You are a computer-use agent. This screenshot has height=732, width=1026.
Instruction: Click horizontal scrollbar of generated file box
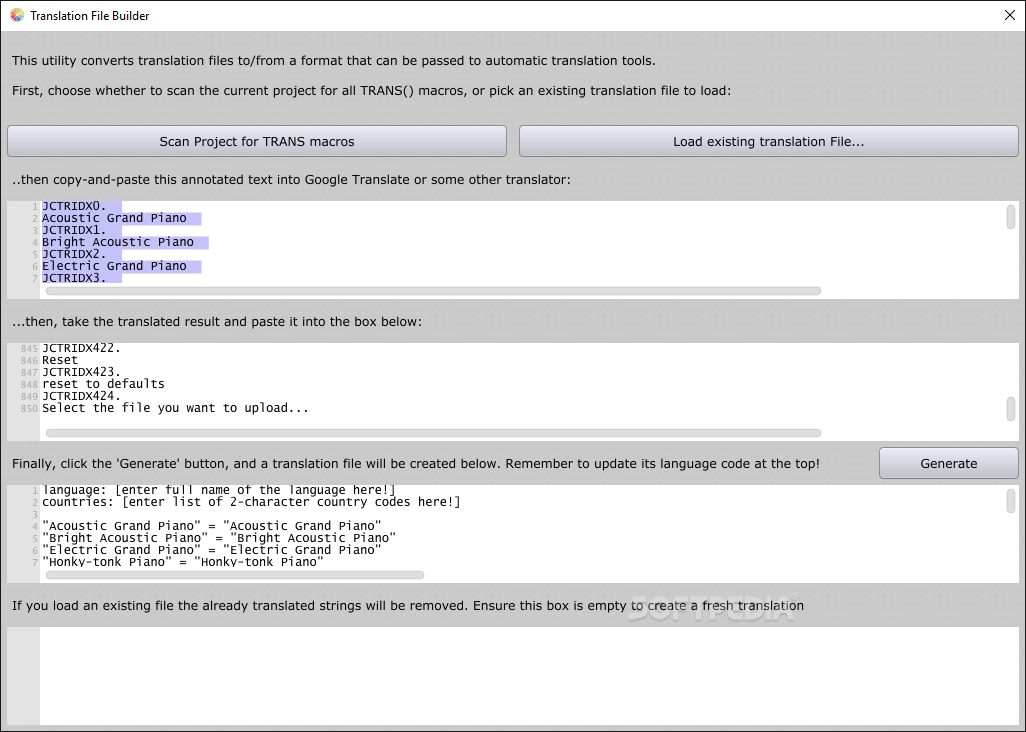[235, 575]
